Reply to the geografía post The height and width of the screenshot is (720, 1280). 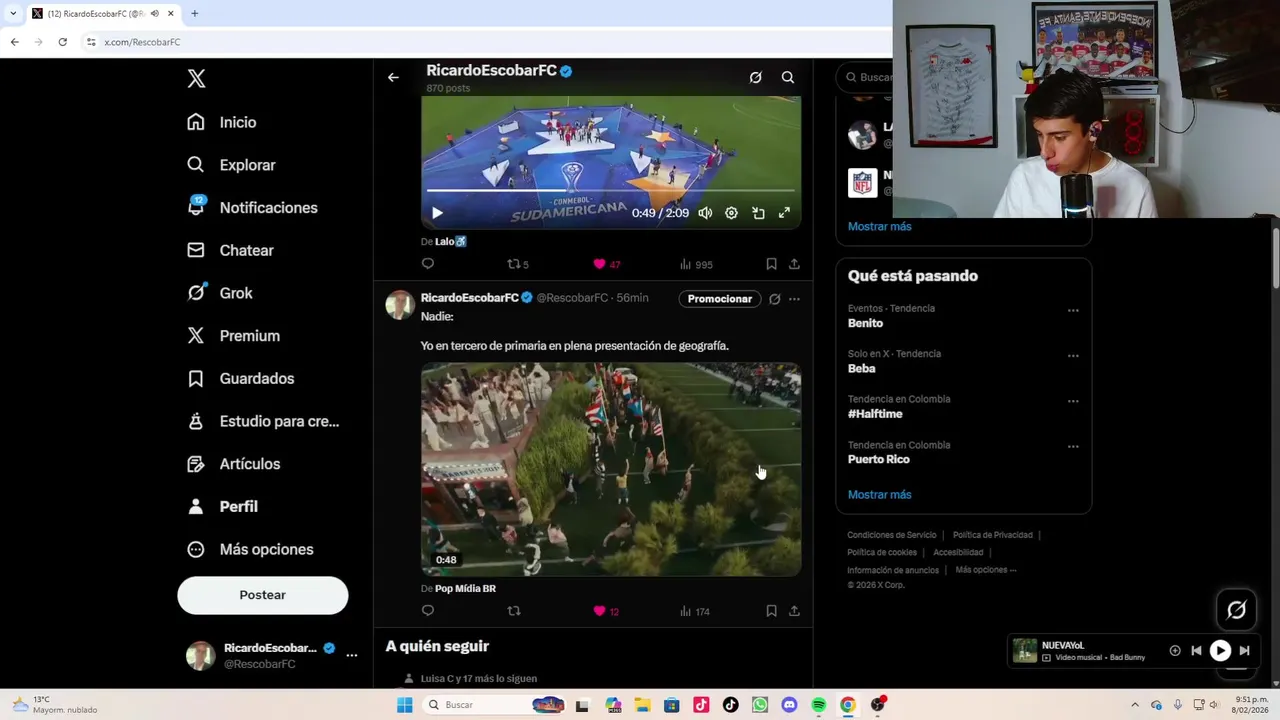[428, 611]
